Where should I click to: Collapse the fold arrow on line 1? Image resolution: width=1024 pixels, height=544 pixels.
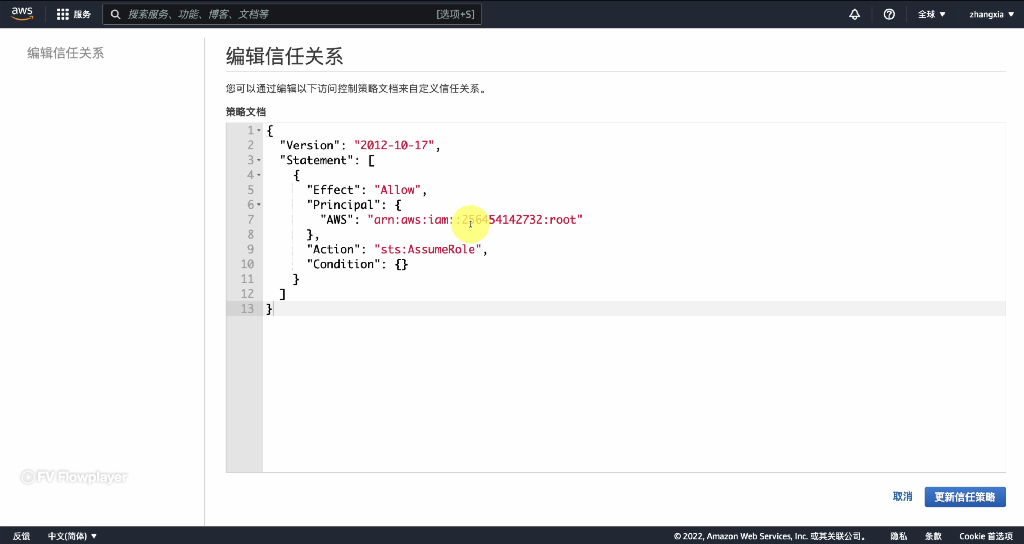tap(259, 131)
